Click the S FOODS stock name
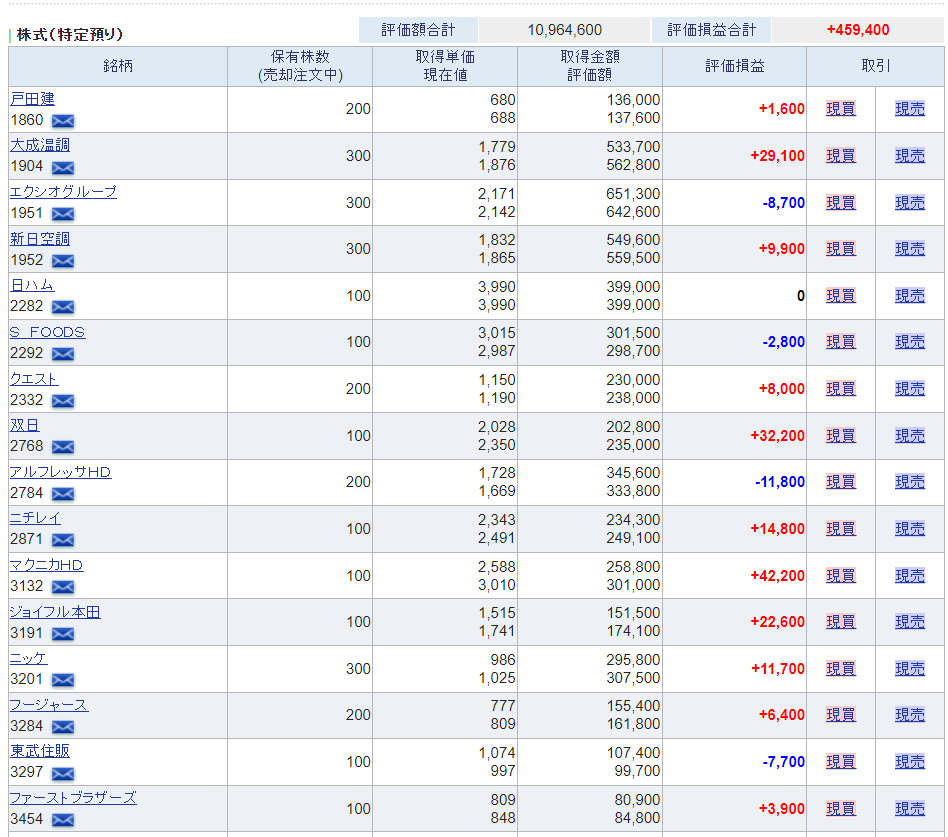948x837 pixels. (48, 332)
